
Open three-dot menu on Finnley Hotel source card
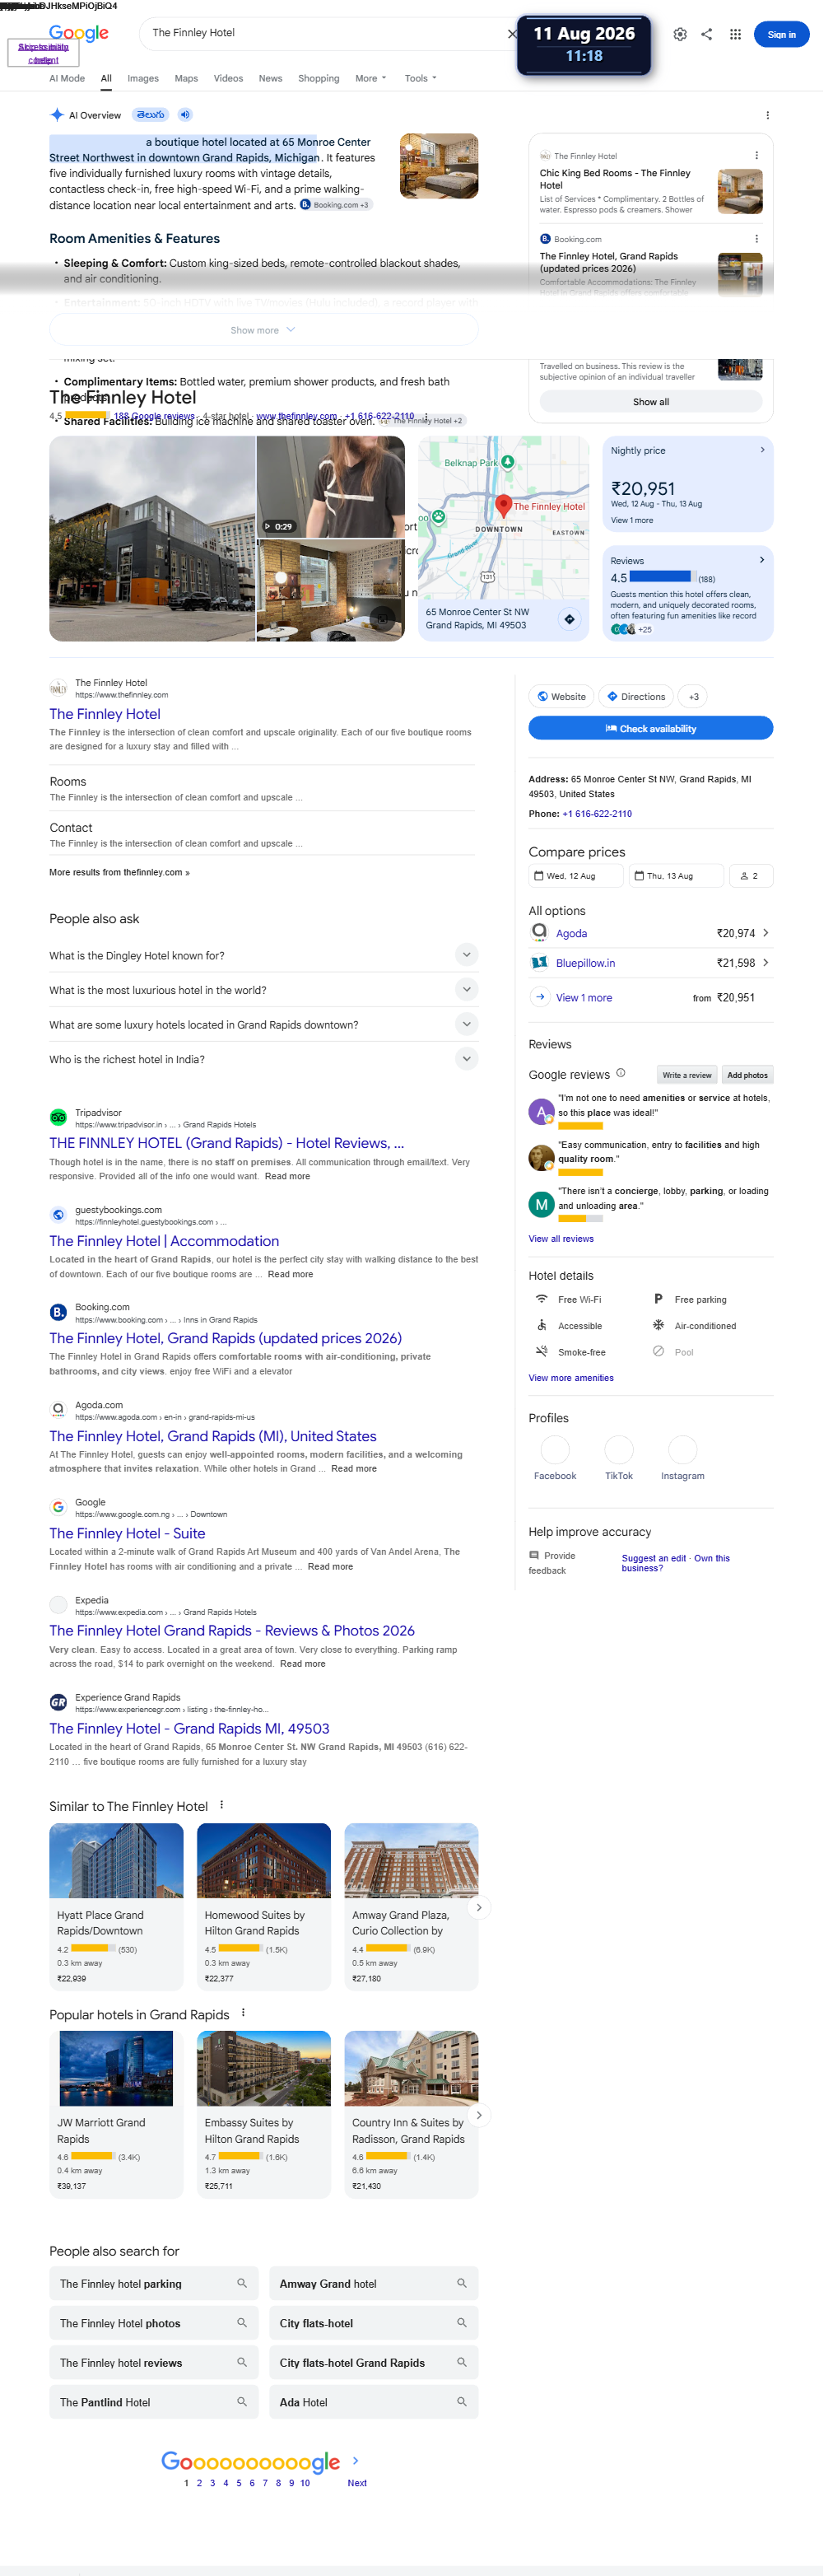pyautogui.click(x=756, y=156)
